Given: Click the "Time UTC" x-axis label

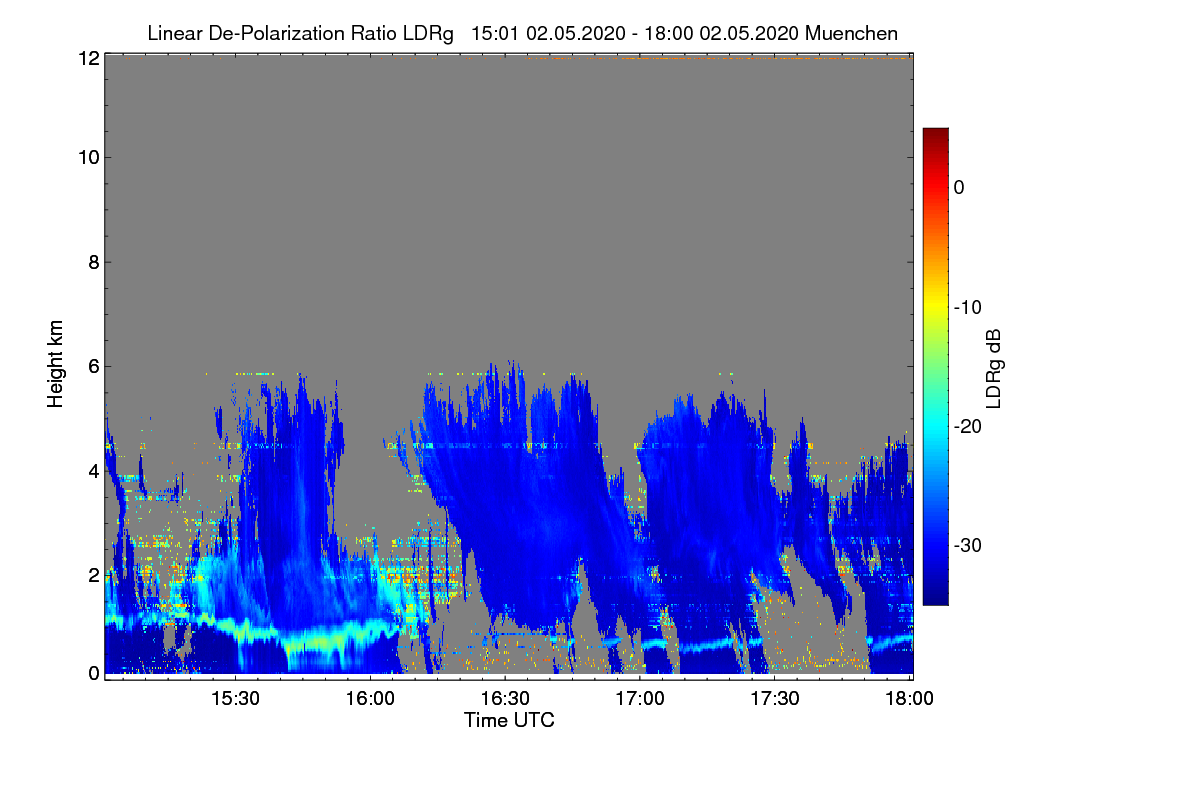Looking at the screenshot, I should [x=509, y=720].
